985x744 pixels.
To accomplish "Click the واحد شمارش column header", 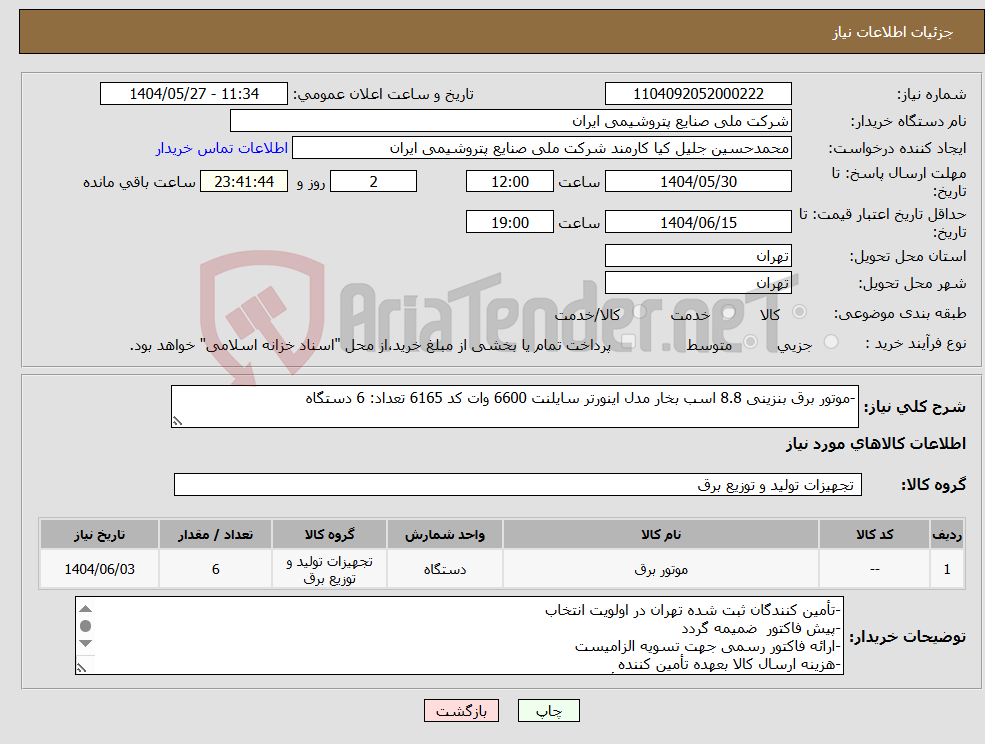I will 445,534.
